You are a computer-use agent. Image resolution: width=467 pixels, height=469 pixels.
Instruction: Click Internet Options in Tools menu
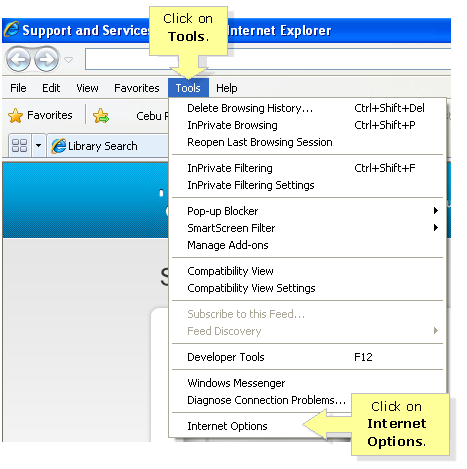pyautogui.click(x=227, y=426)
